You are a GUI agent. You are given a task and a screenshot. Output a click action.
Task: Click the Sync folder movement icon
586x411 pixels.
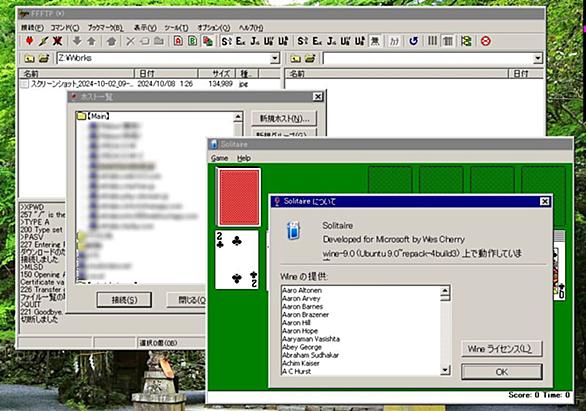(x=466, y=41)
